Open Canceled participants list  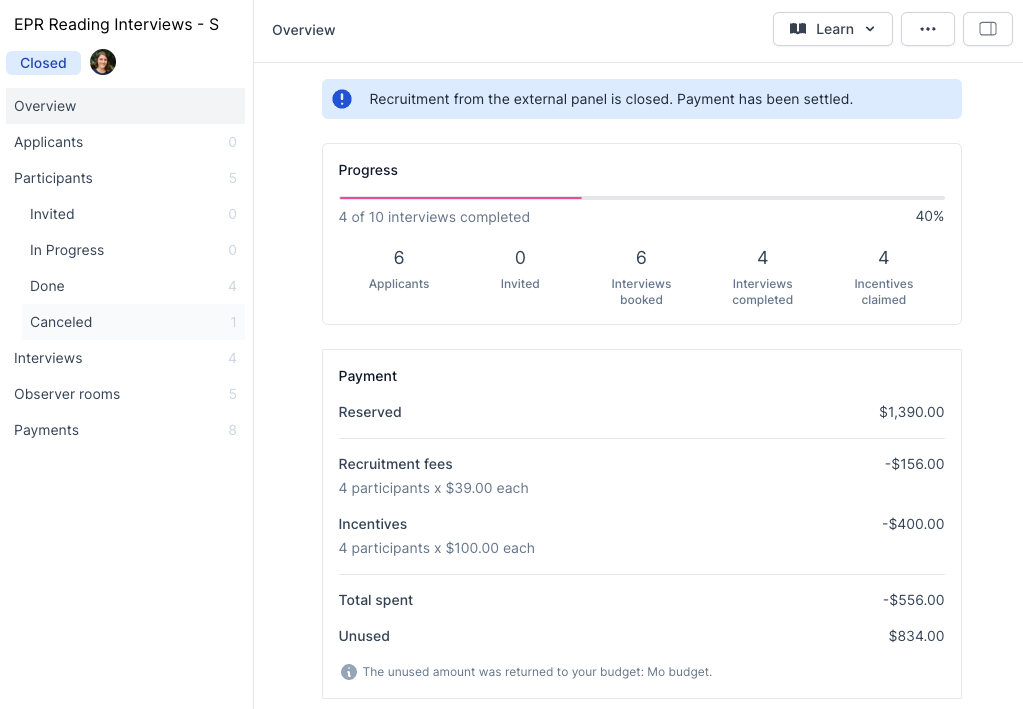[61, 322]
